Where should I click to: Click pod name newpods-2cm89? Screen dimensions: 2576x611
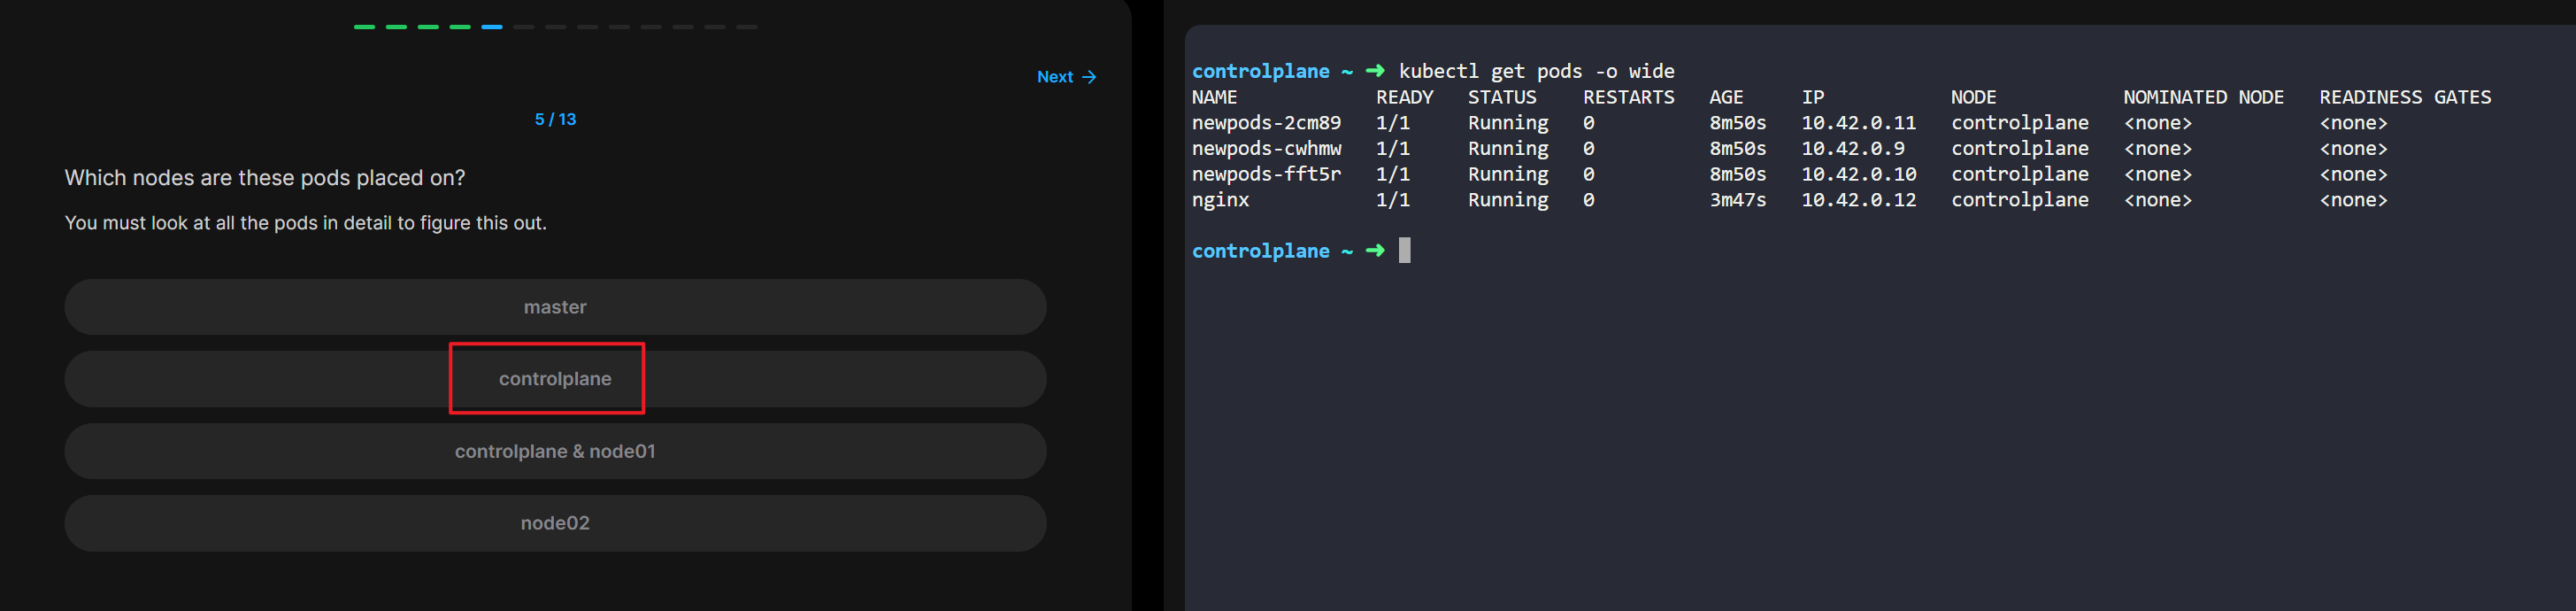pos(1266,123)
